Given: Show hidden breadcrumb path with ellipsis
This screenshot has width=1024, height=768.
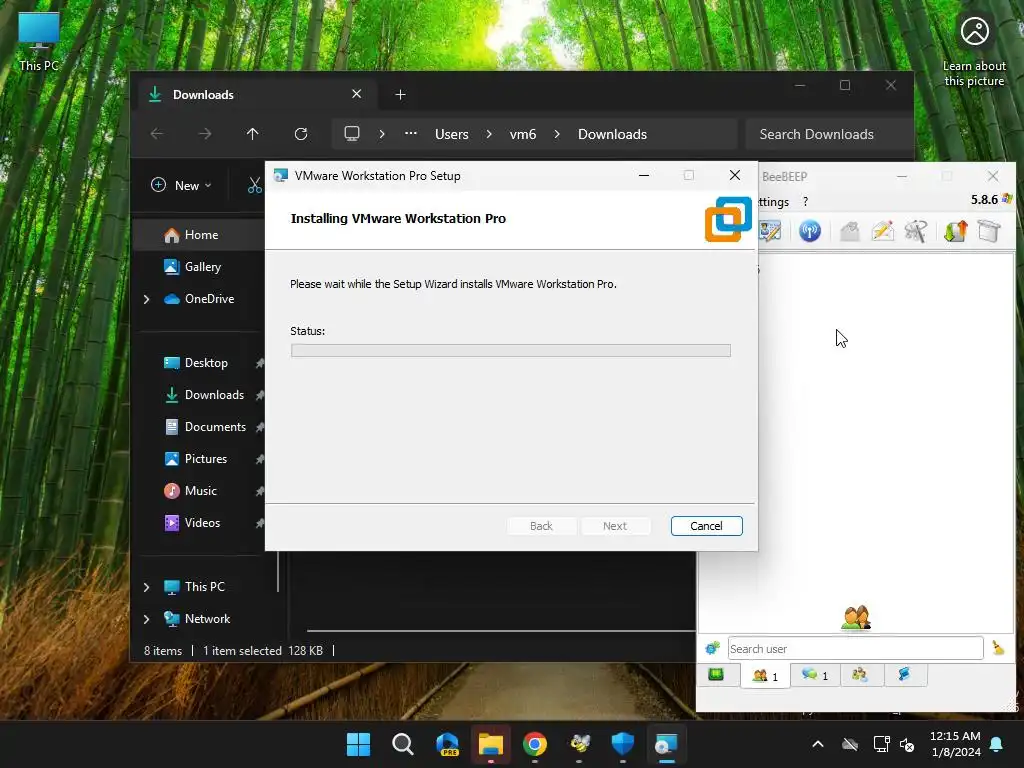Looking at the screenshot, I should tap(411, 133).
